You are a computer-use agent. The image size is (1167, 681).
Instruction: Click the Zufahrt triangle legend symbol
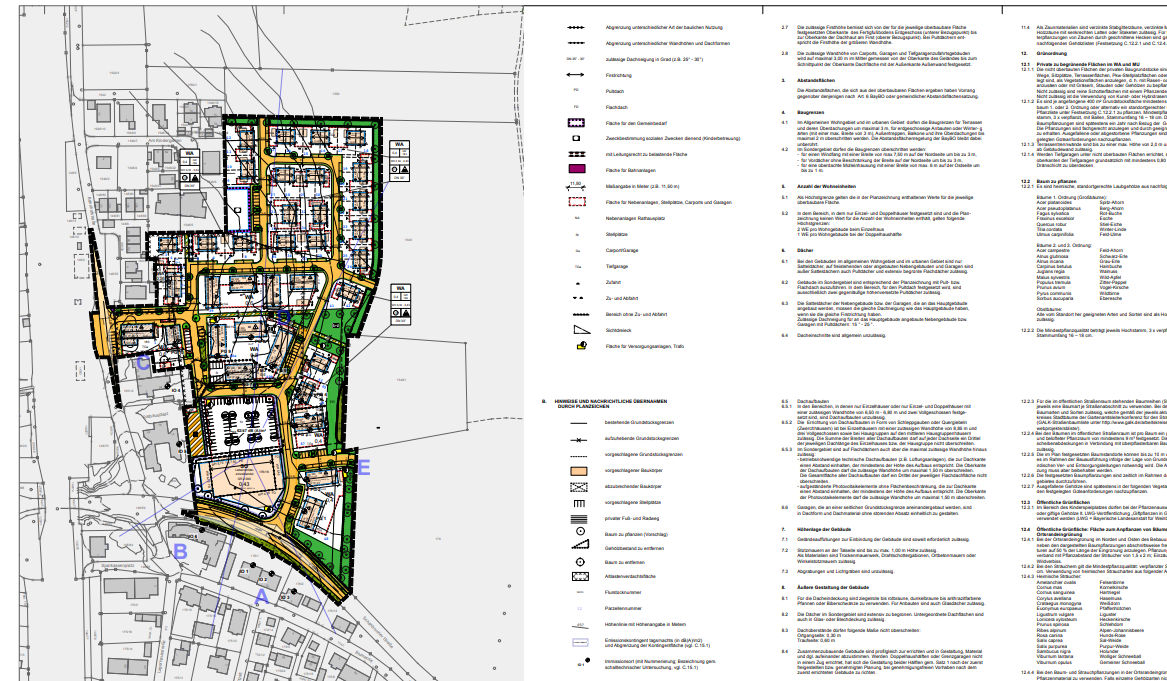pos(577,284)
